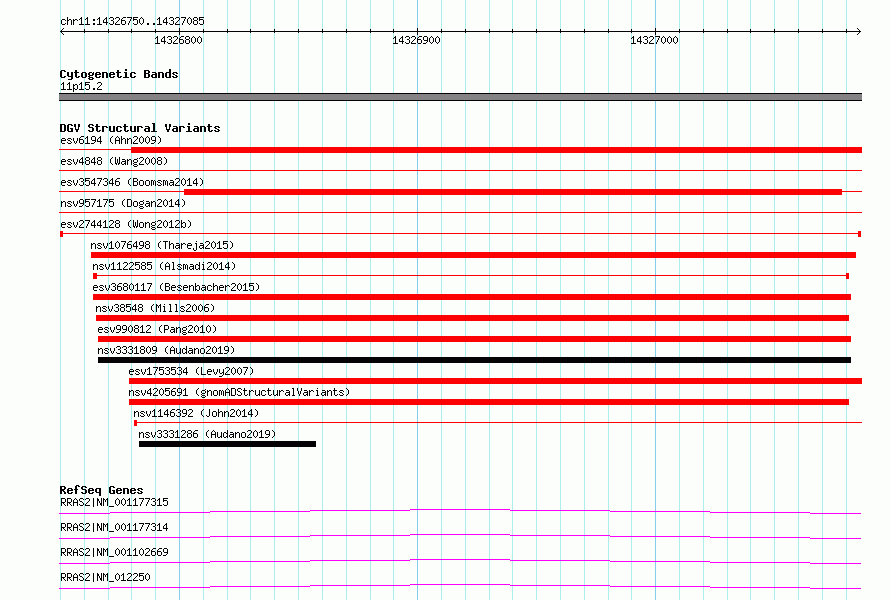
Task: Open variant nsv38548 (Mills2006) label
Action: (155, 308)
